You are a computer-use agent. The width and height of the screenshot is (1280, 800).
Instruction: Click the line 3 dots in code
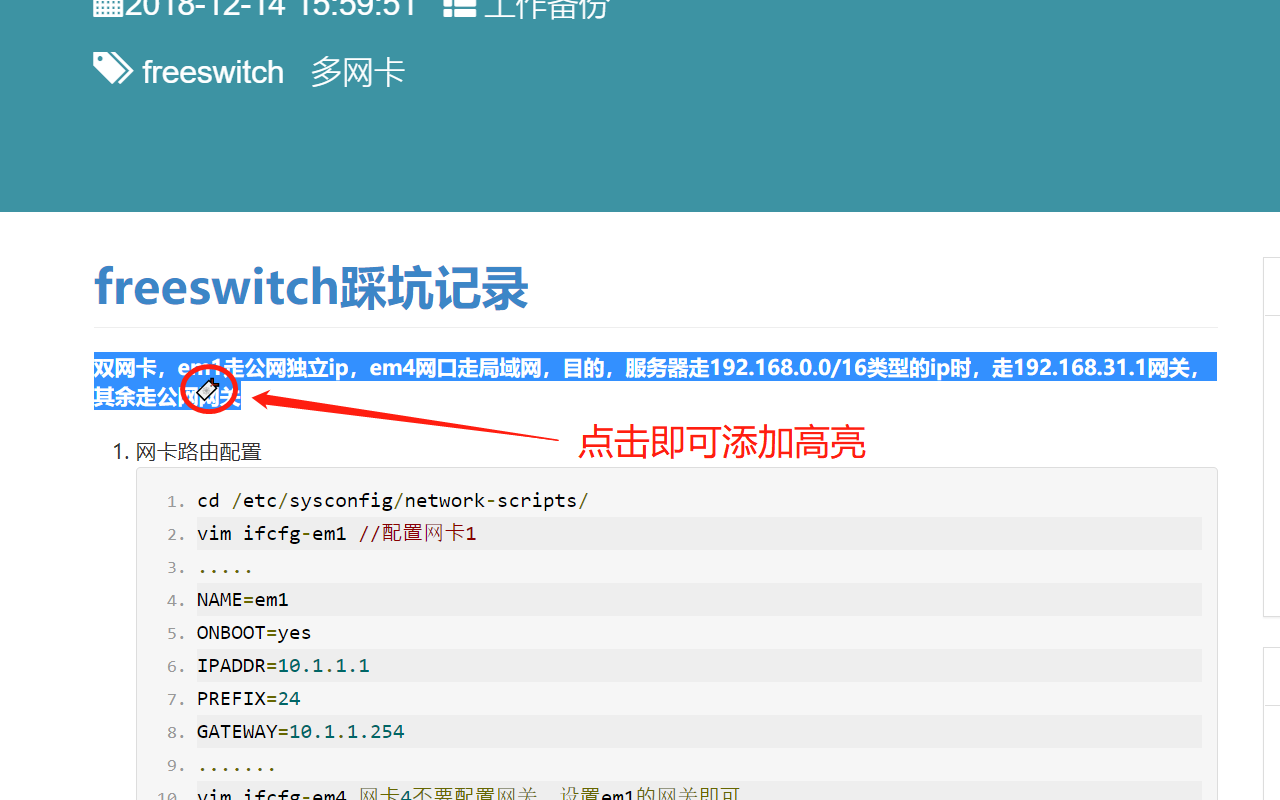[225, 570]
